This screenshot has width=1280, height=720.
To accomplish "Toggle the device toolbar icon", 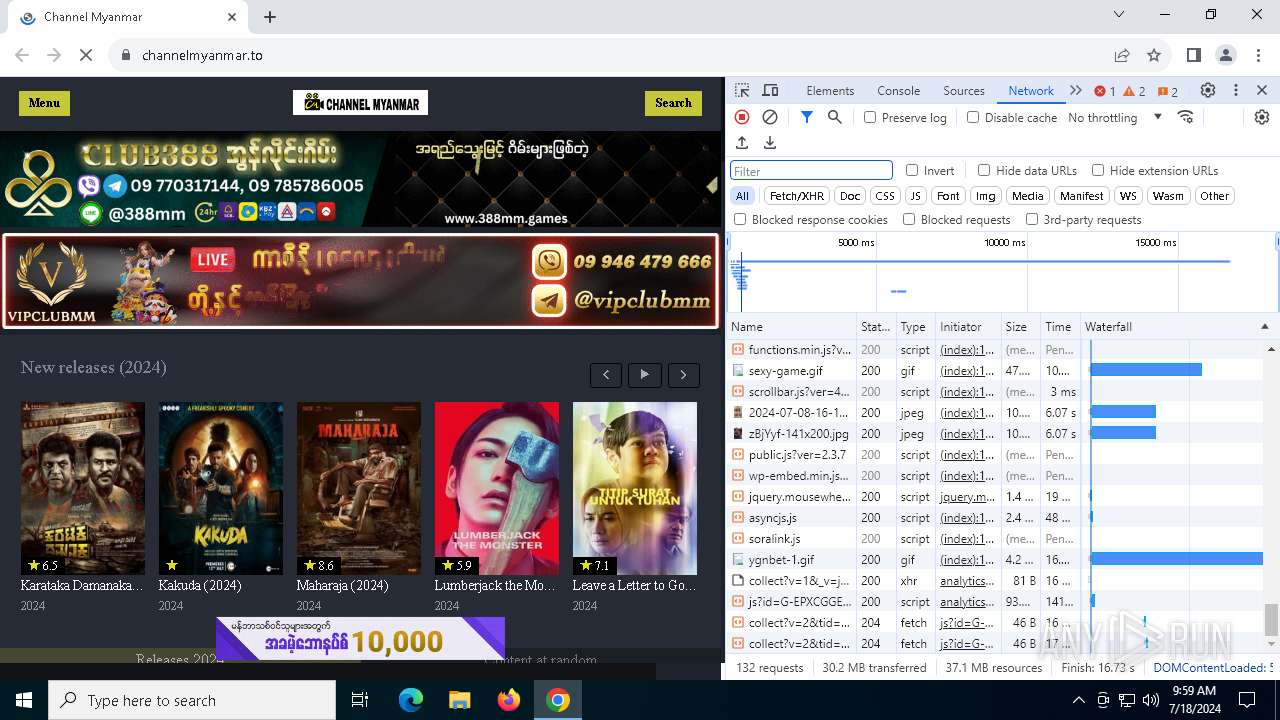I will click(x=770, y=91).
